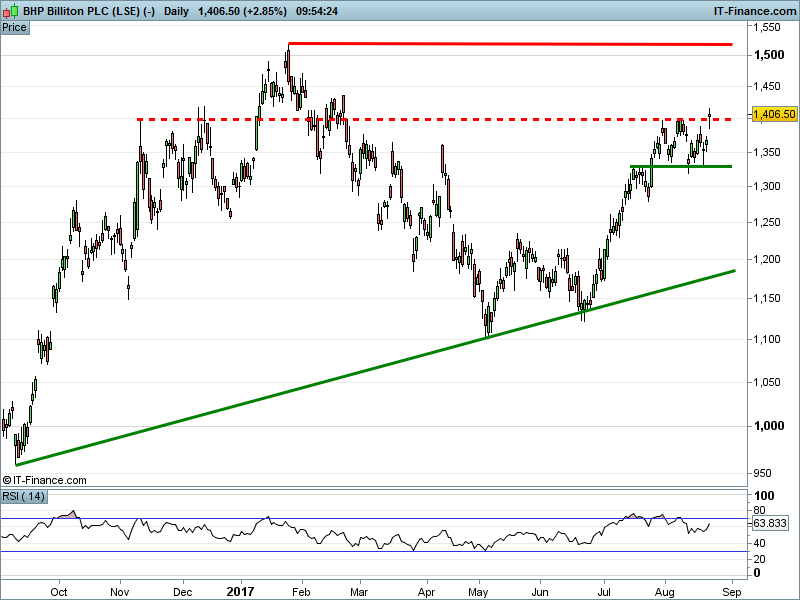
Task: Click the Sep label on time axis
Action: (732, 592)
